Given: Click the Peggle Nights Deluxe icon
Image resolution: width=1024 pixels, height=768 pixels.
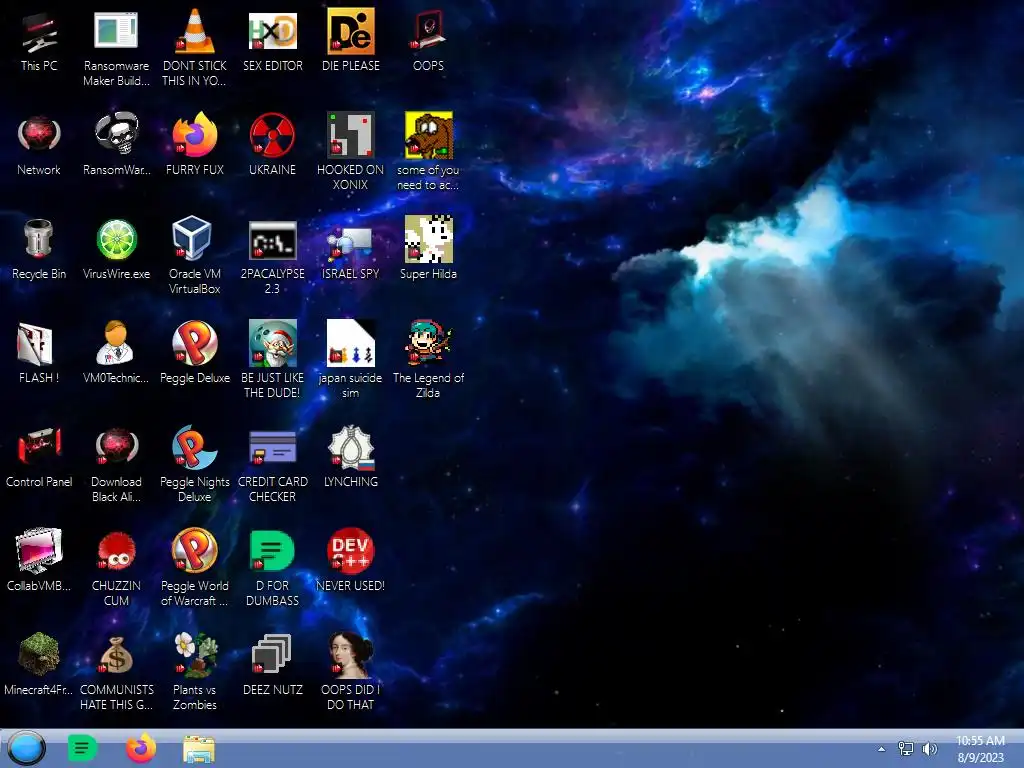Looking at the screenshot, I should 195,447.
